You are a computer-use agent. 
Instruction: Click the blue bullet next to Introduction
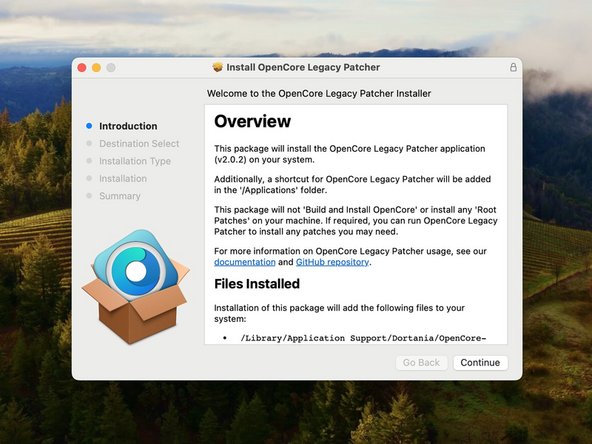pyautogui.click(x=89, y=126)
